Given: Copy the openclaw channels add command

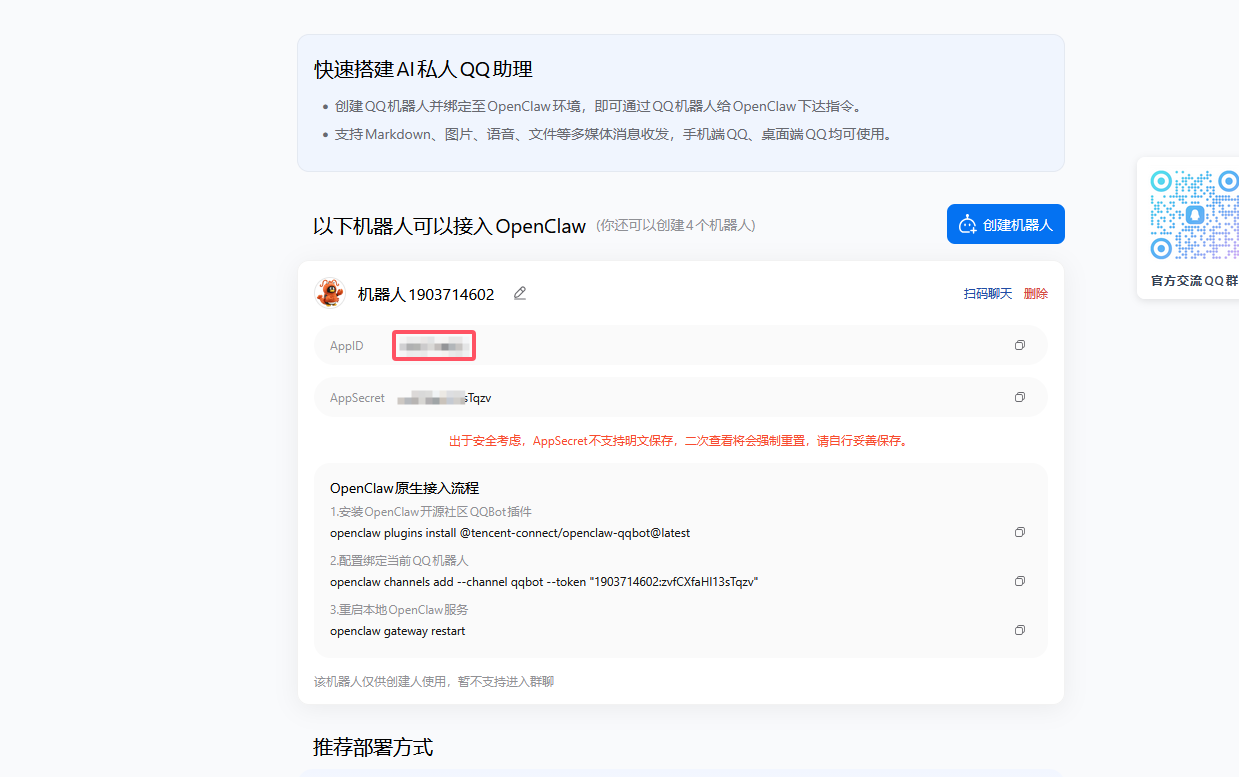Looking at the screenshot, I should [x=1020, y=581].
